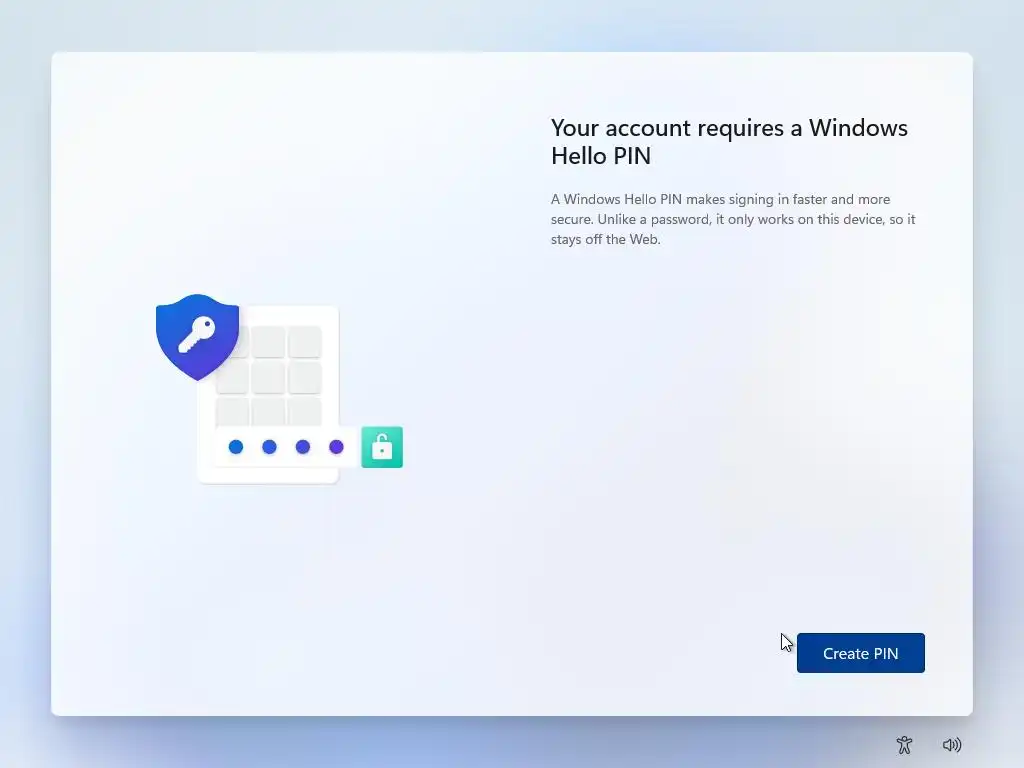Click the second PIN dot in illustration
Viewport: 1024px width, 768px height.
click(269, 447)
